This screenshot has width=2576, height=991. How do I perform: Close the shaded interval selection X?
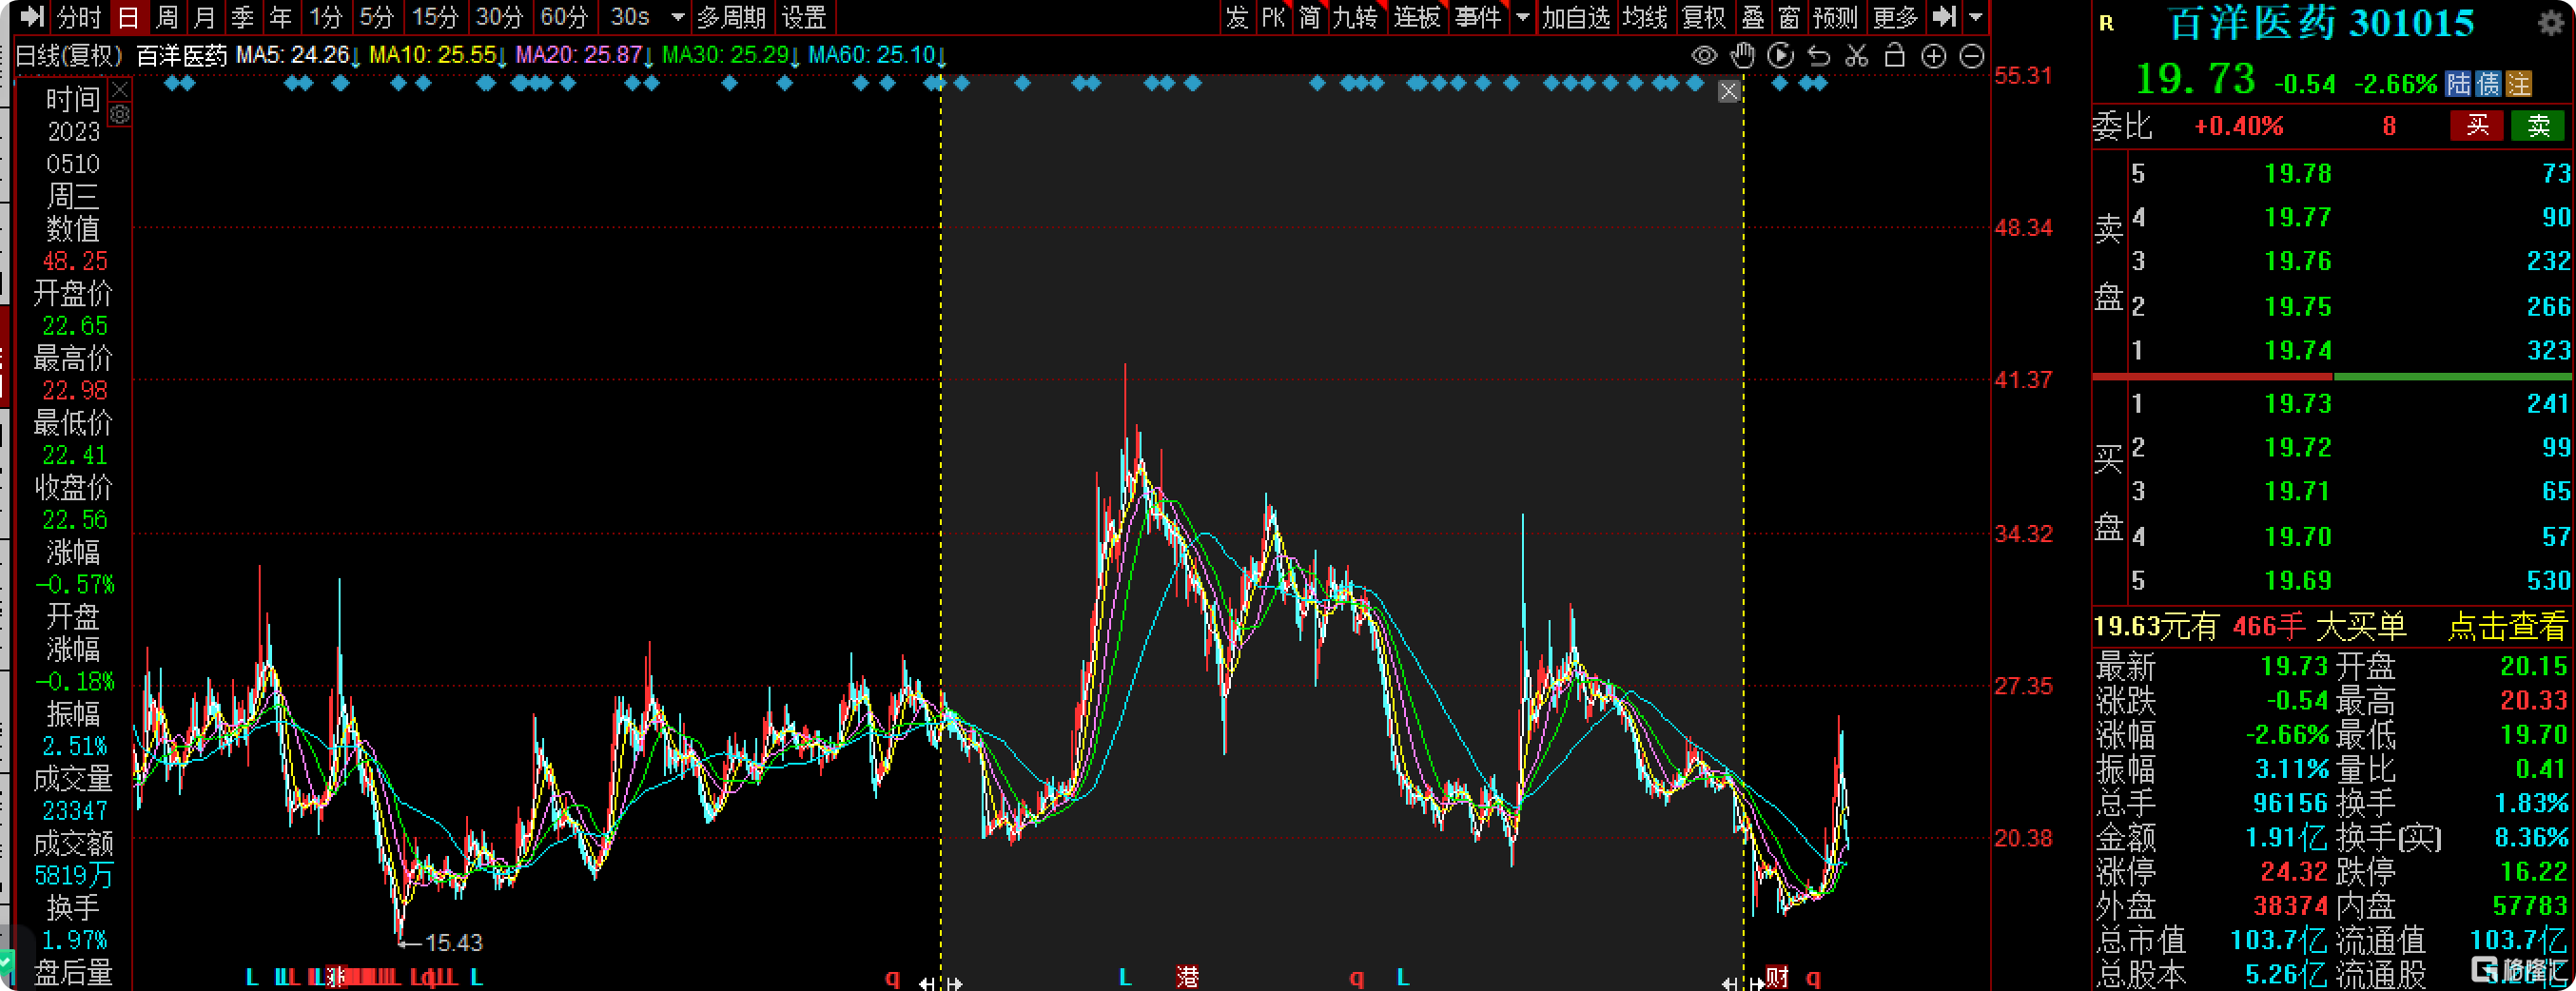tap(1728, 92)
